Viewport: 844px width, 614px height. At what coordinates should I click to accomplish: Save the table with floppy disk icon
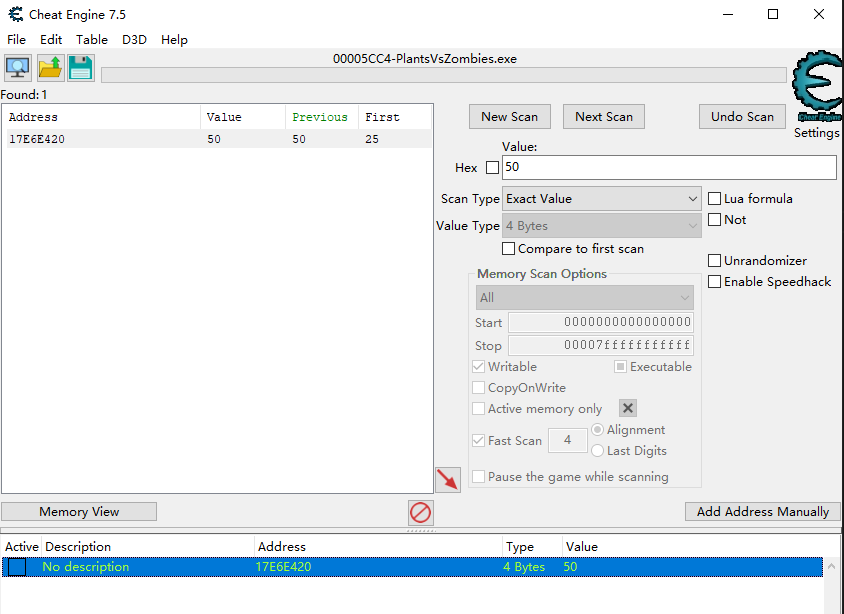81,68
